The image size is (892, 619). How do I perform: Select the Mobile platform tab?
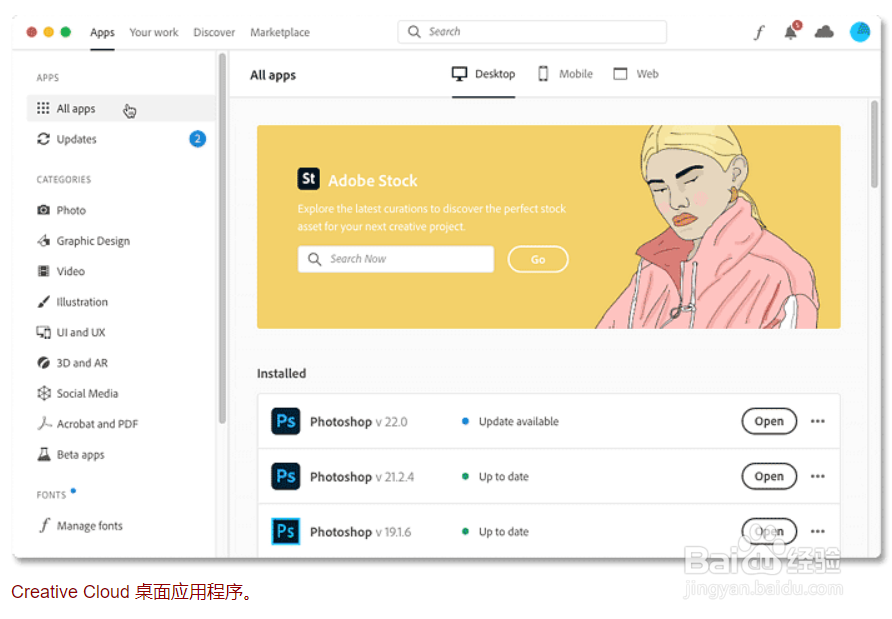[565, 74]
